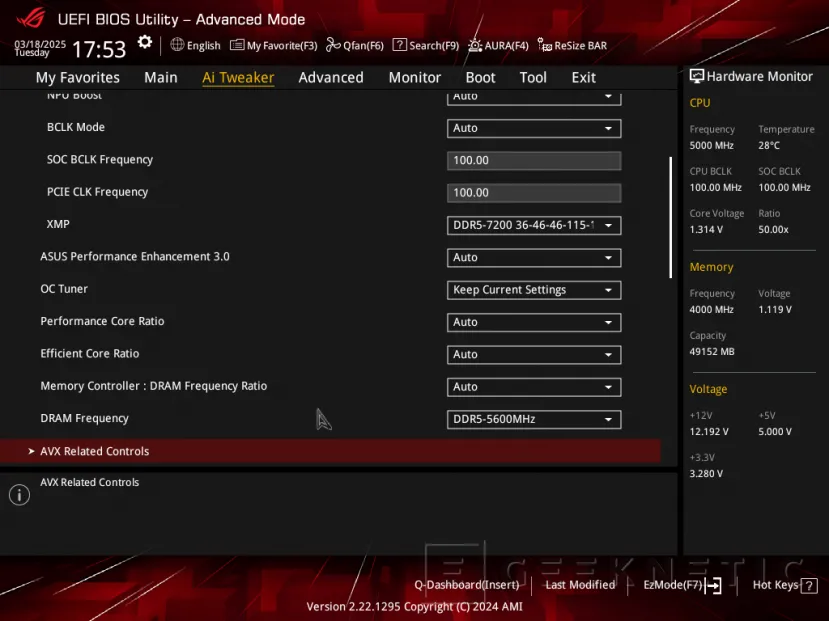The width and height of the screenshot is (829, 621).
Task: Open Efficient Core Ratio dropdown
Action: [534, 355]
